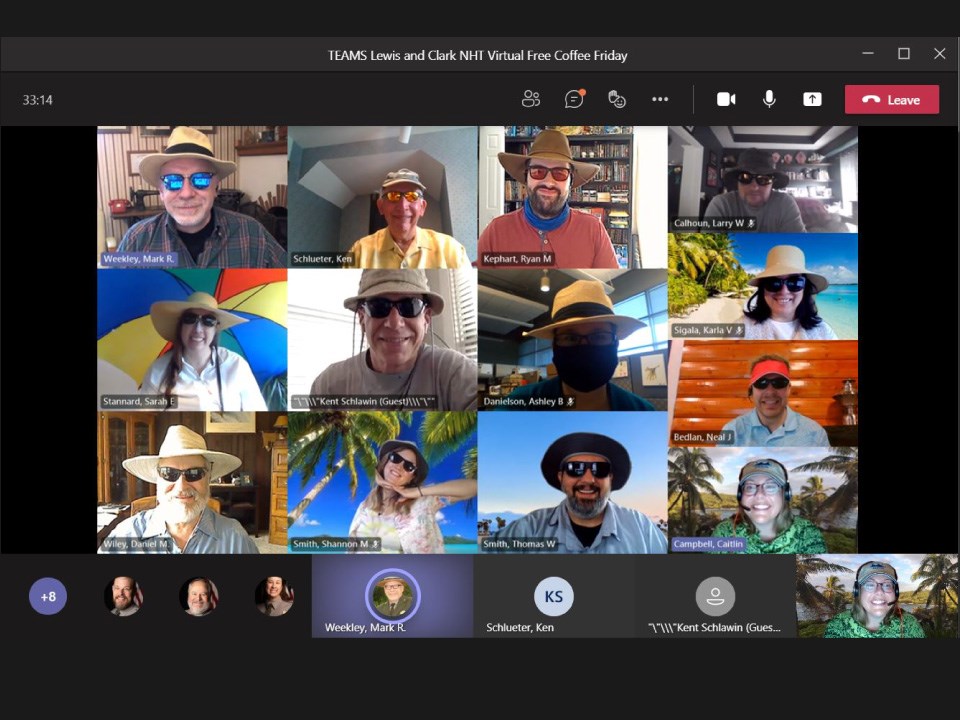
Task: Click the raise hand reactions icon
Action: click(x=617, y=99)
